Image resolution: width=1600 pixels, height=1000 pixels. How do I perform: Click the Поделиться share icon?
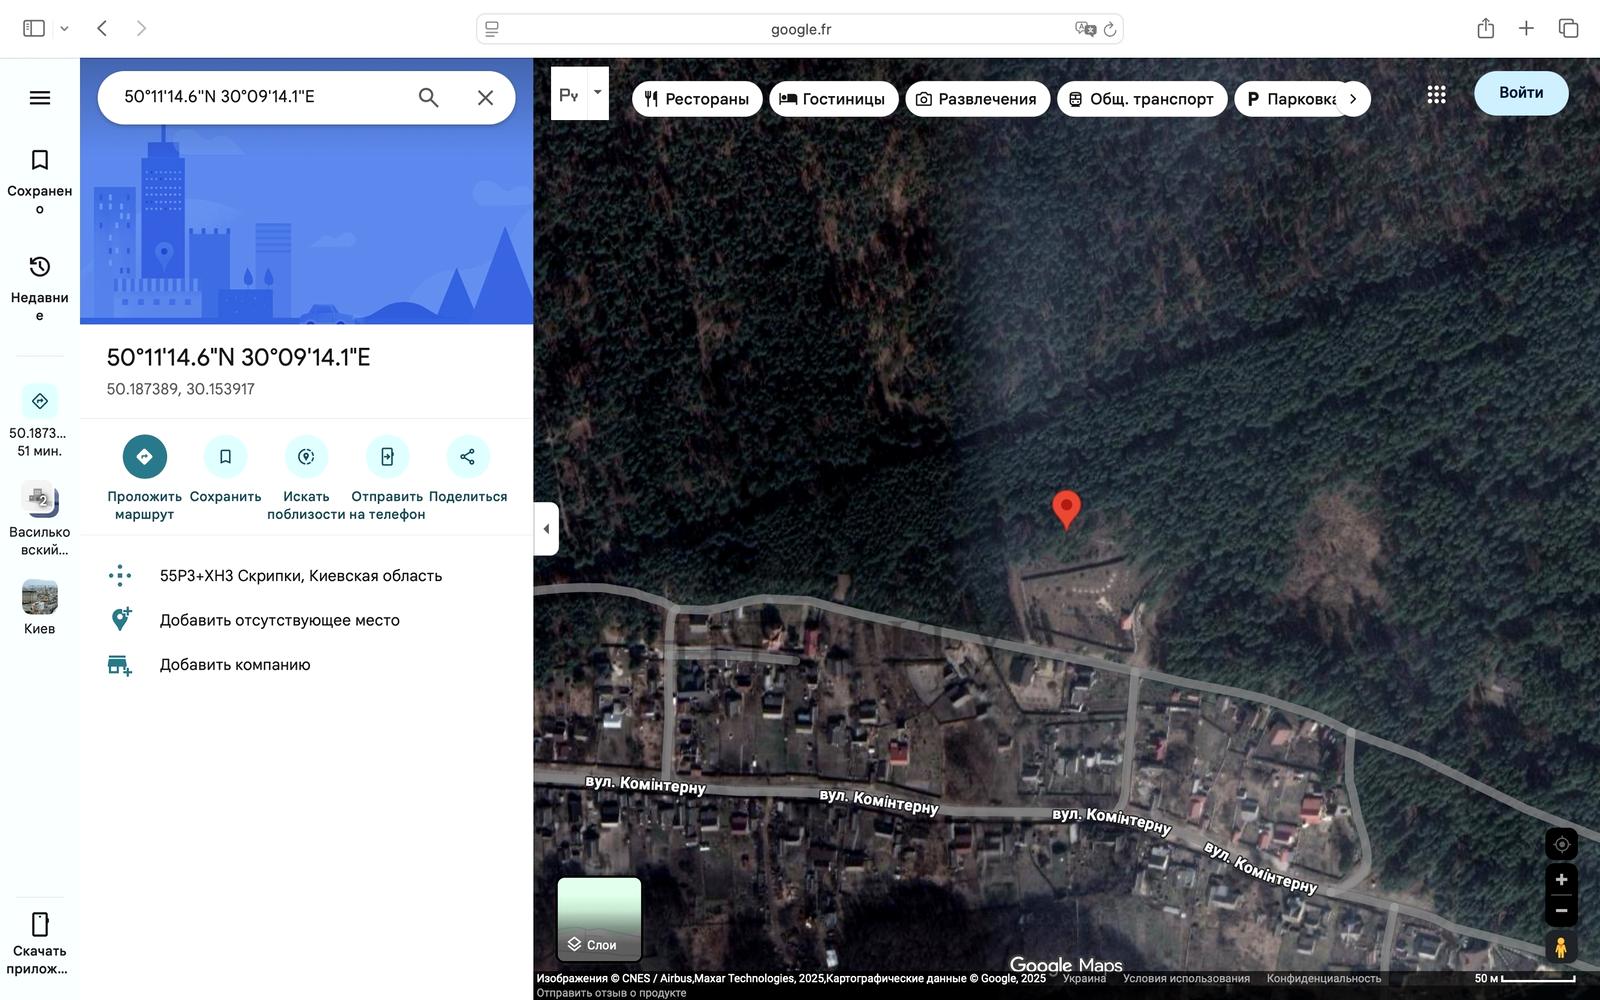point(467,457)
